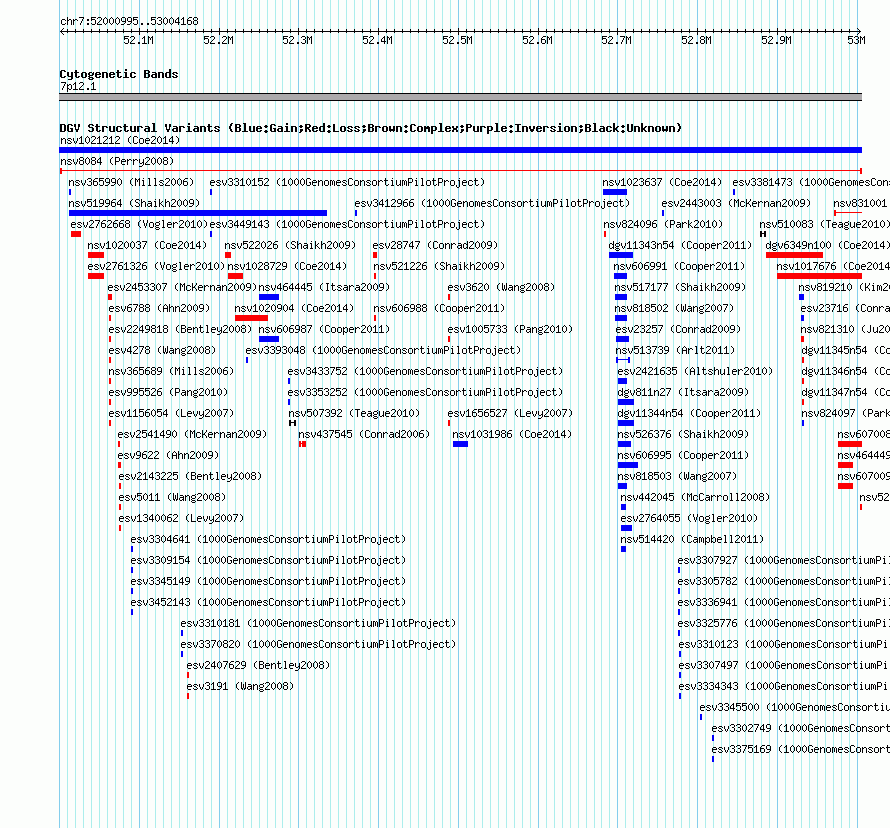Click label esv6788 (Ahn2009)

[159, 308]
